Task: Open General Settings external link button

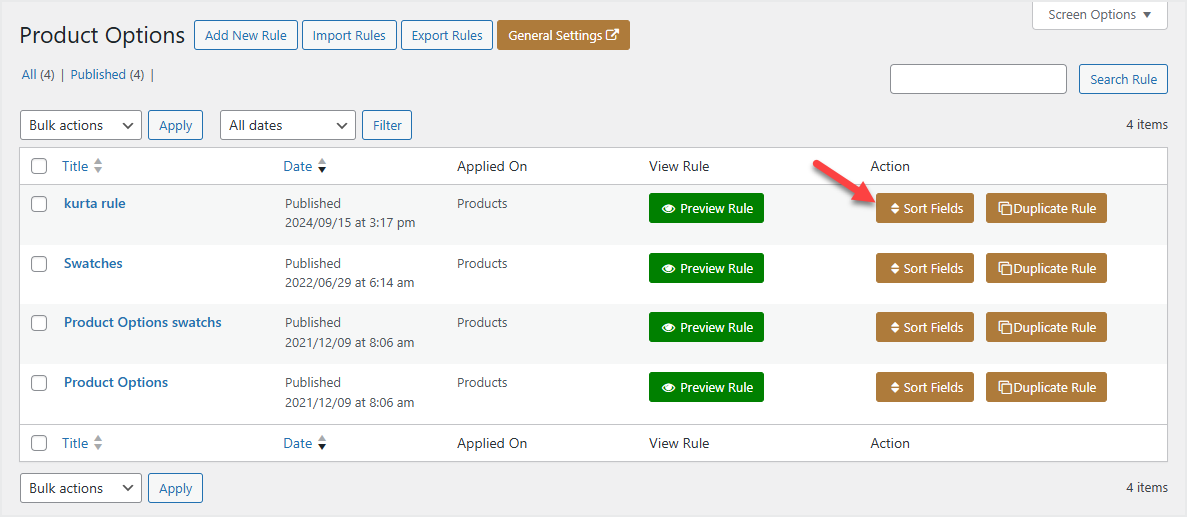Action: pyautogui.click(x=563, y=36)
